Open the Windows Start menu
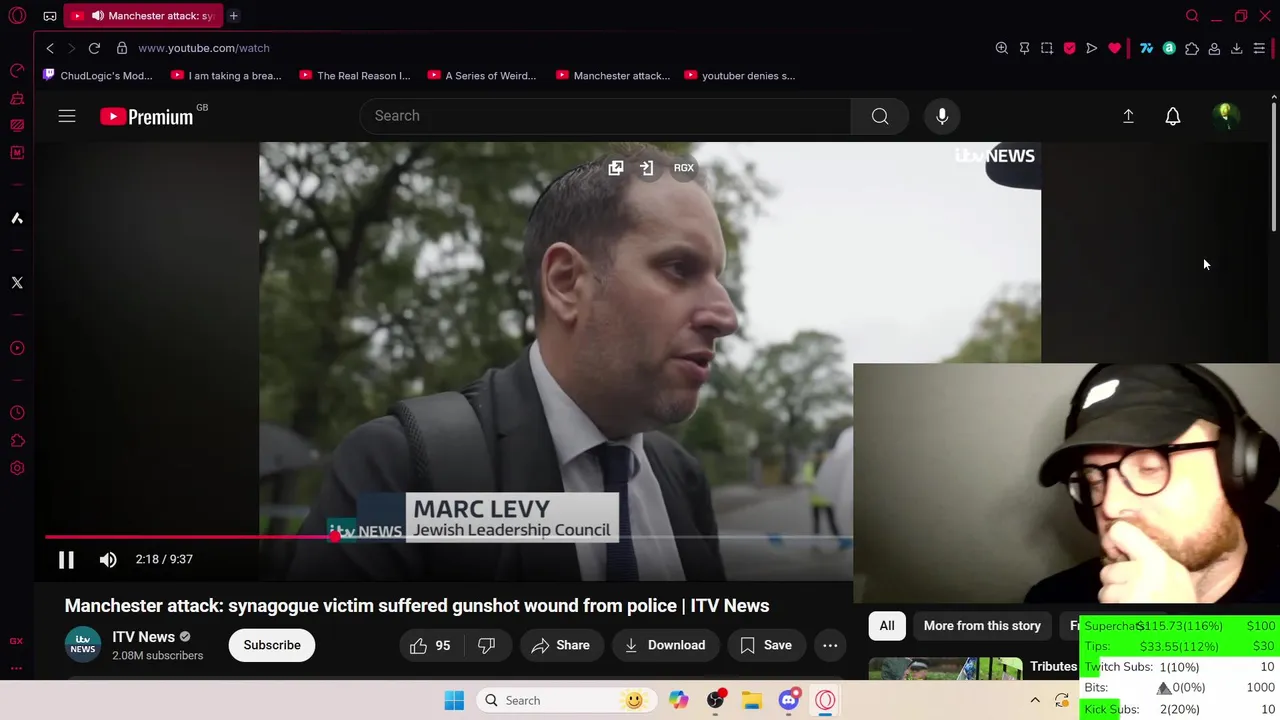This screenshot has height=720, width=1280. [x=454, y=700]
